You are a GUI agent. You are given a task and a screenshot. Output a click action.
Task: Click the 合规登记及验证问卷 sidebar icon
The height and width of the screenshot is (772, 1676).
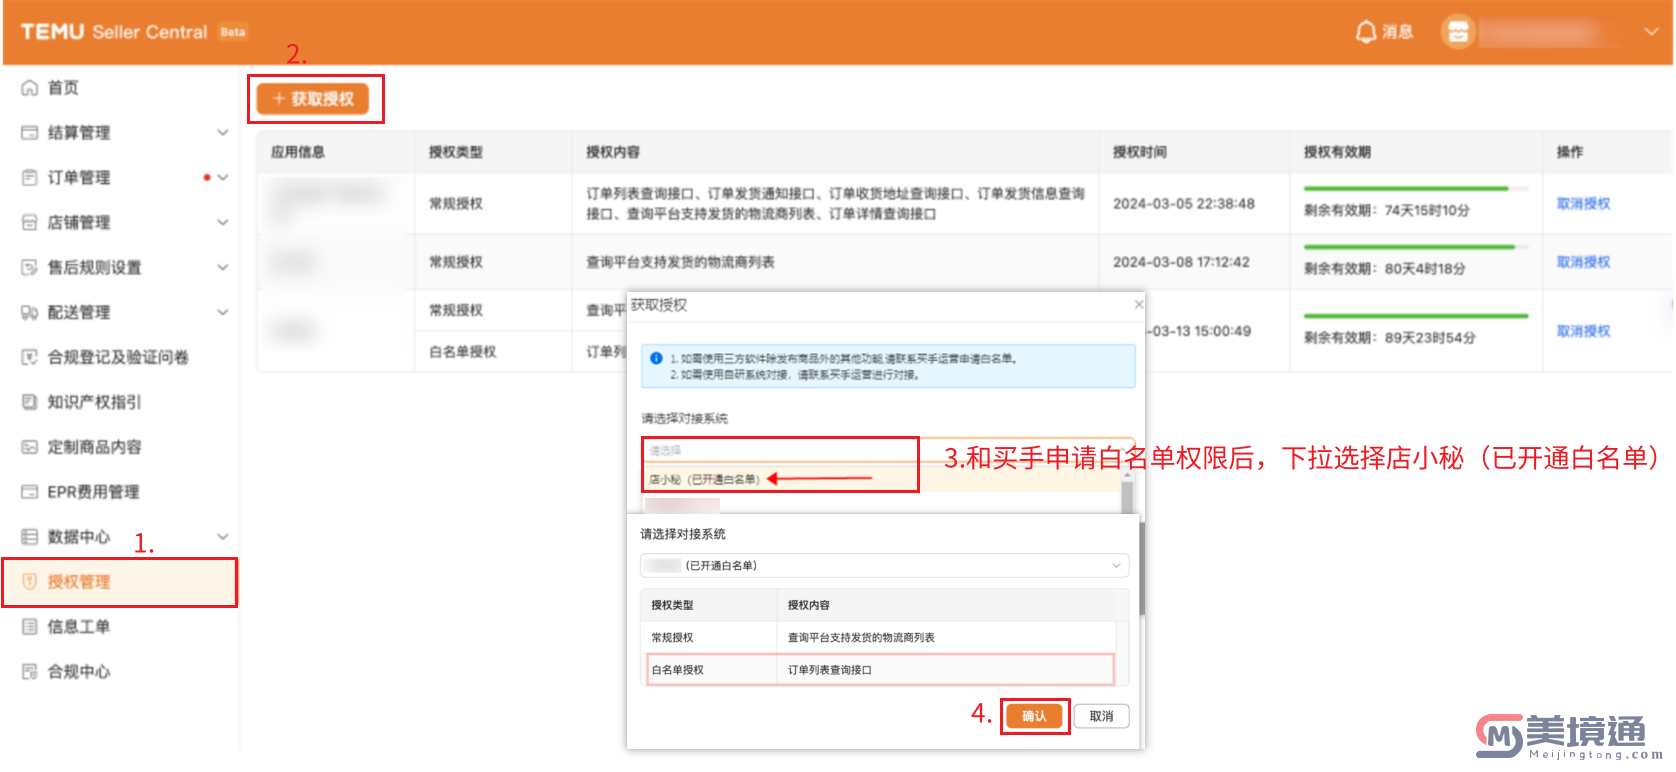(30, 357)
